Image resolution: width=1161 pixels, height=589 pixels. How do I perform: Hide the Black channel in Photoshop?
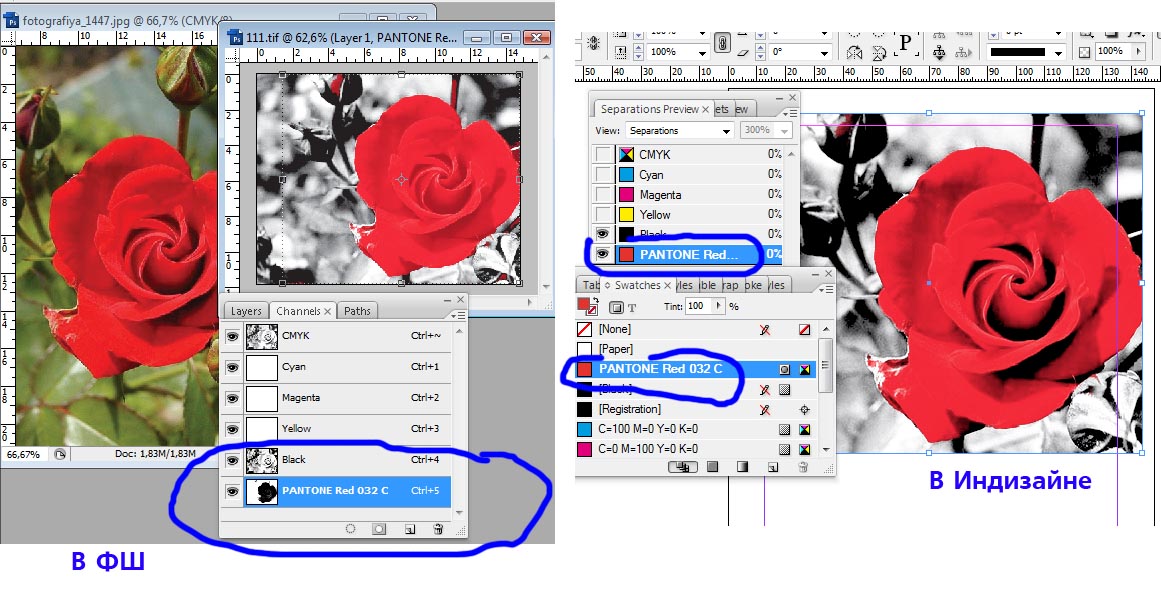[232, 460]
